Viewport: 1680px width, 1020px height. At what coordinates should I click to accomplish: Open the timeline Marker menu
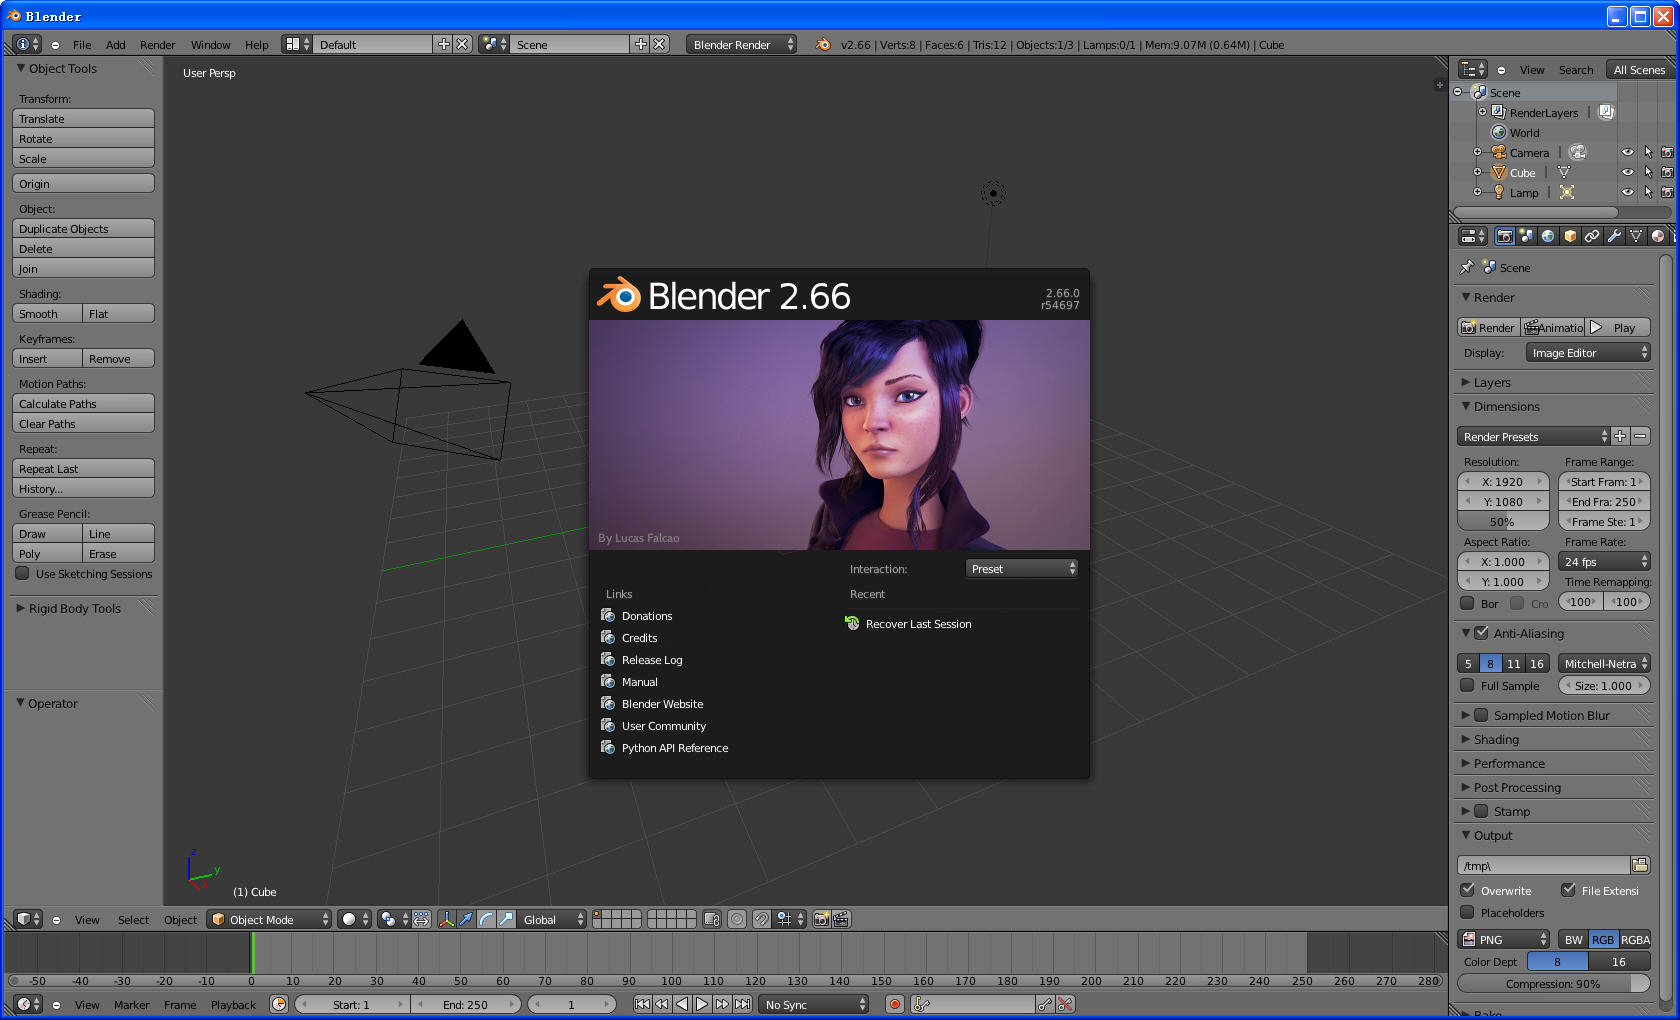pos(131,1004)
